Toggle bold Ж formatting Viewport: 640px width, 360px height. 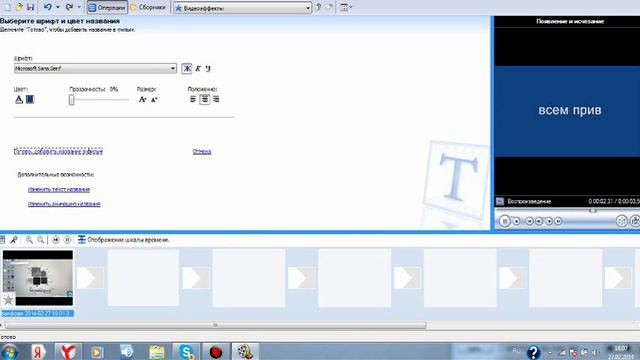tap(187, 69)
